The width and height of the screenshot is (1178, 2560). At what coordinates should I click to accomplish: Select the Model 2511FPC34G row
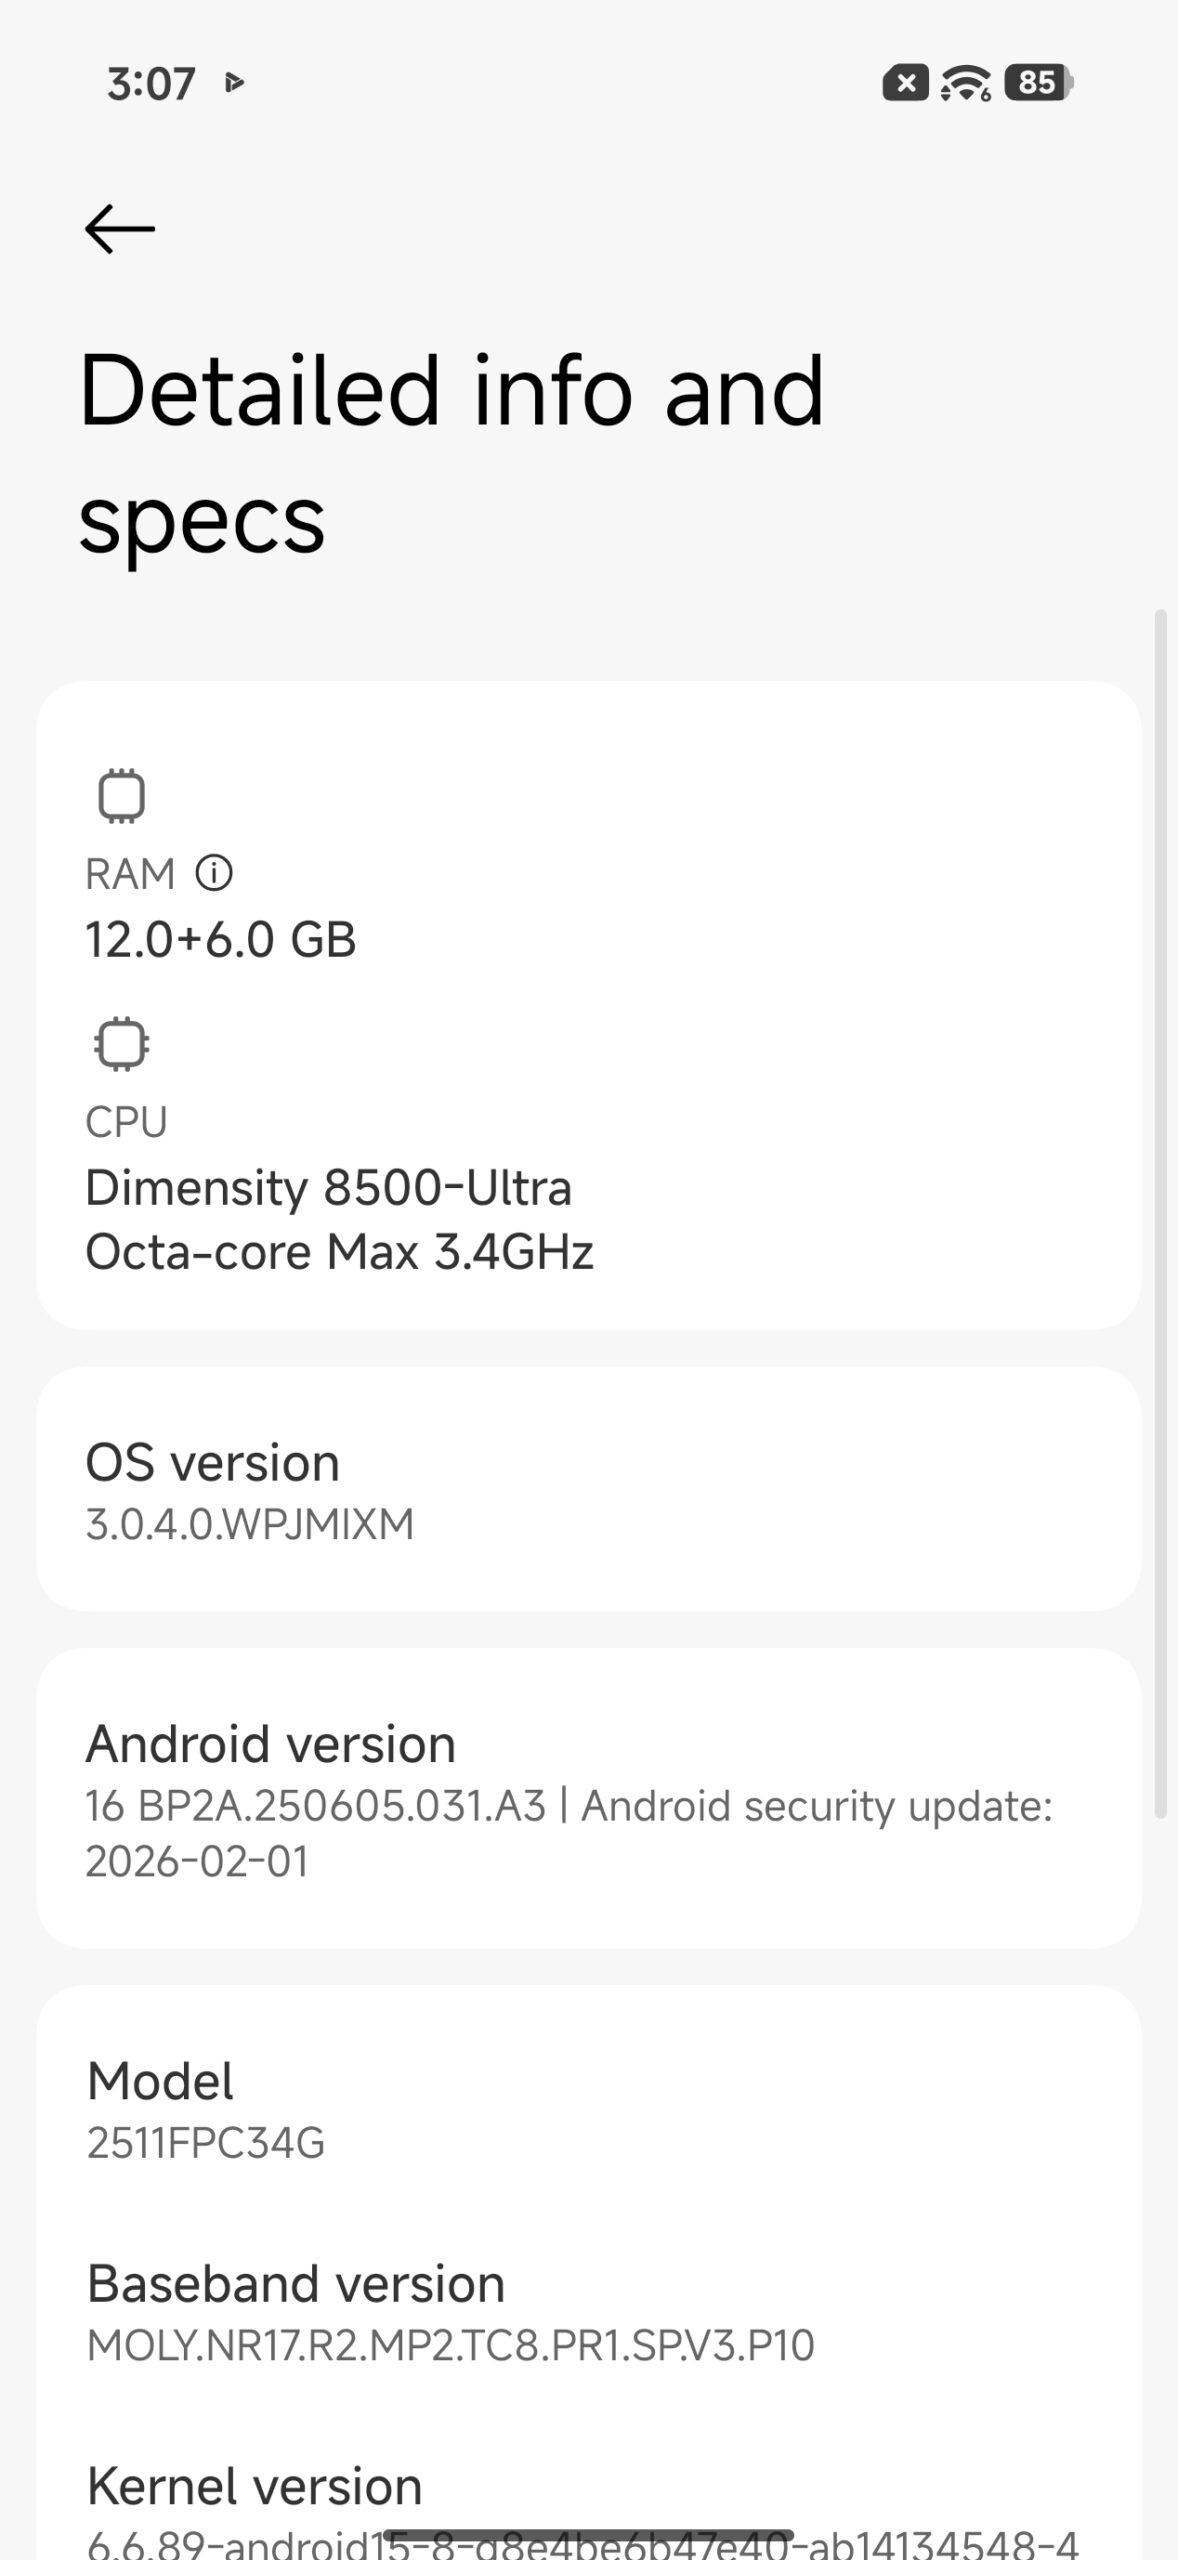pos(588,2108)
